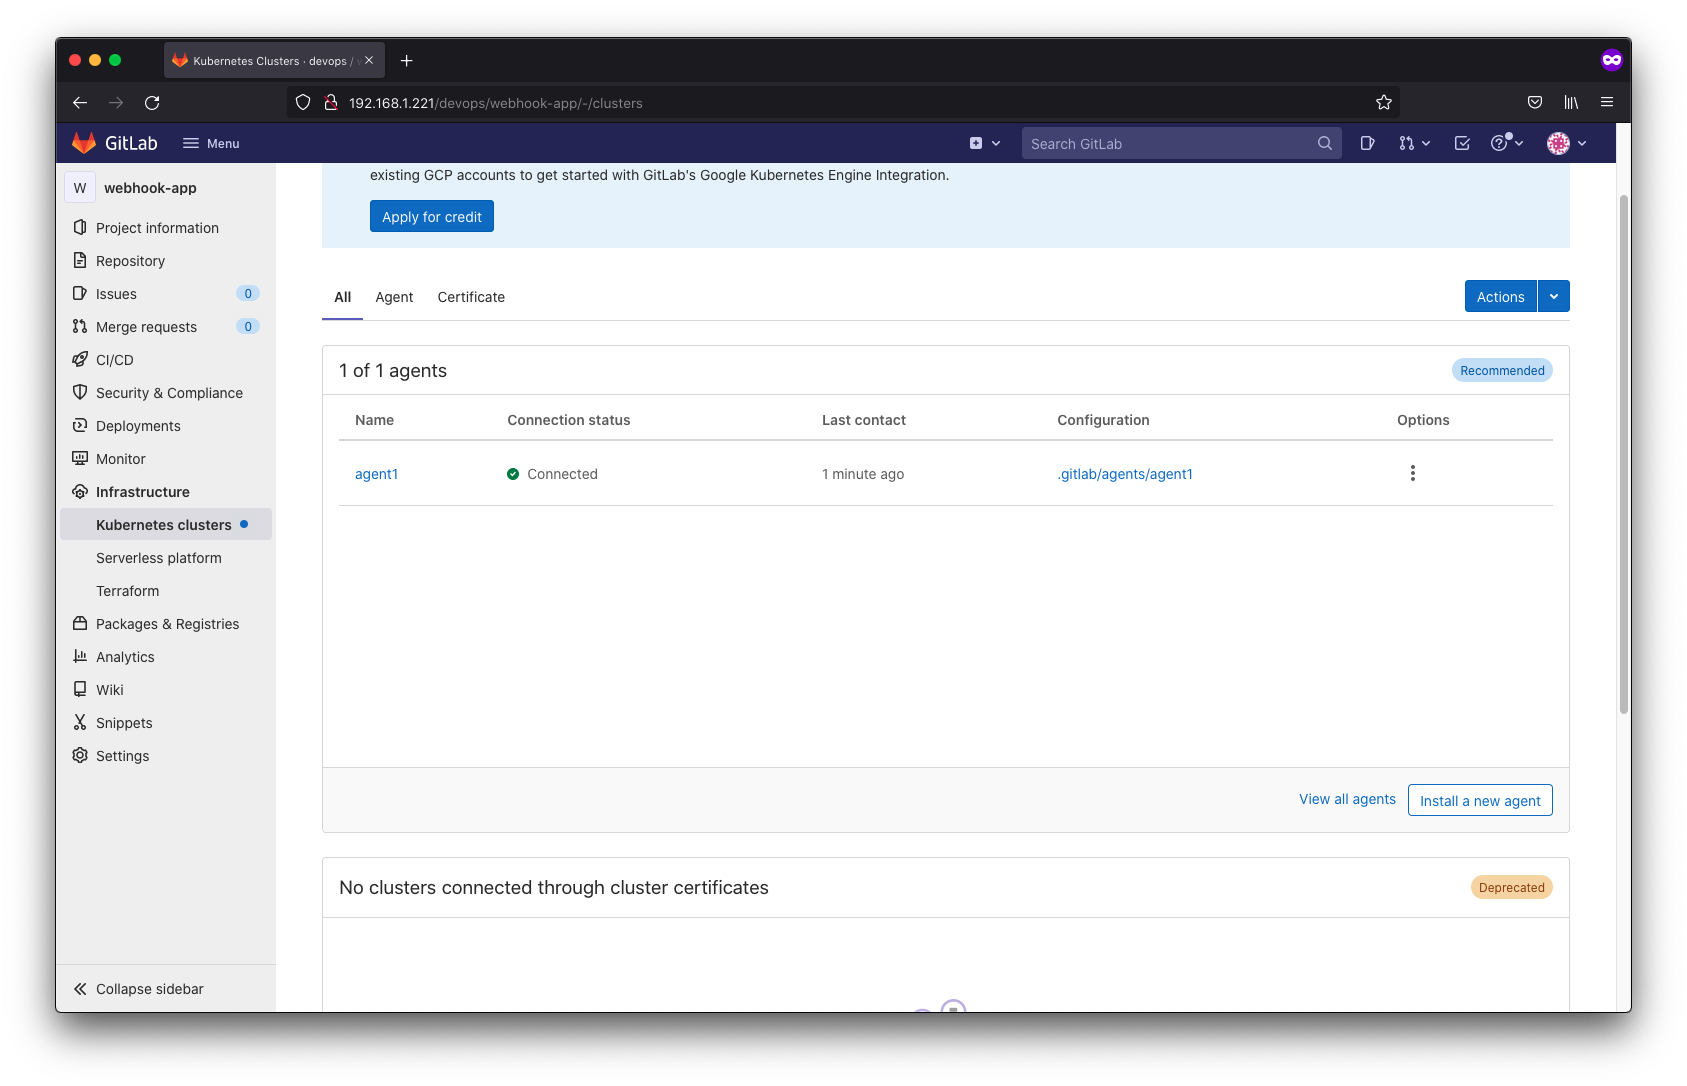This screenshot has height=1086, width=1687.
Task: Bookmark this page with the star icon
Action: [x=1384, y=102]
